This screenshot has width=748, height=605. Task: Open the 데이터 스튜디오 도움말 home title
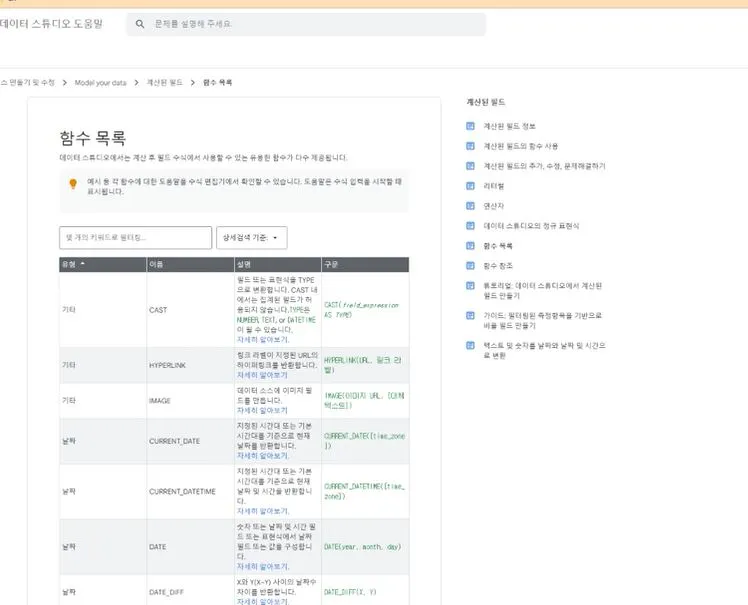(52, 24)
